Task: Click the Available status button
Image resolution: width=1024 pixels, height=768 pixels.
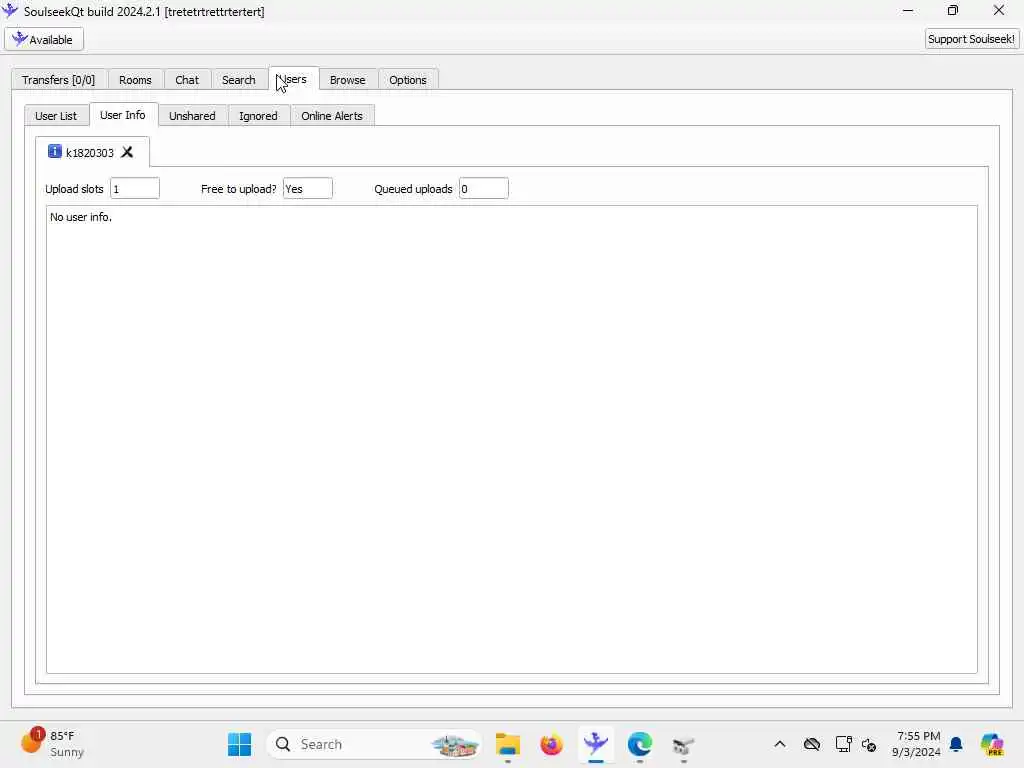Action: click(x=44, y=39)
